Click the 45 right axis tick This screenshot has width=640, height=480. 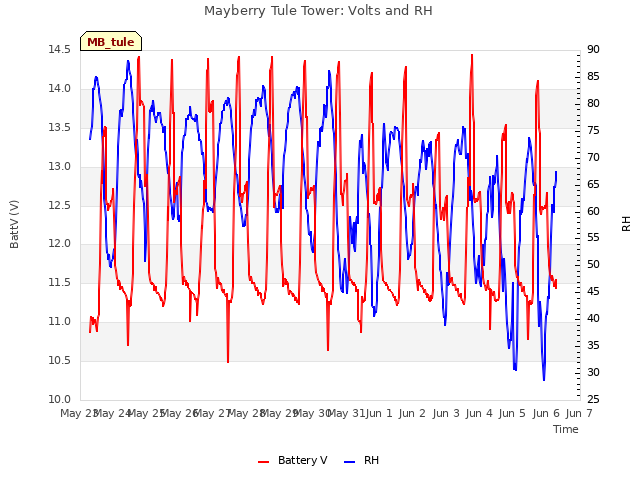pos(593,292)
